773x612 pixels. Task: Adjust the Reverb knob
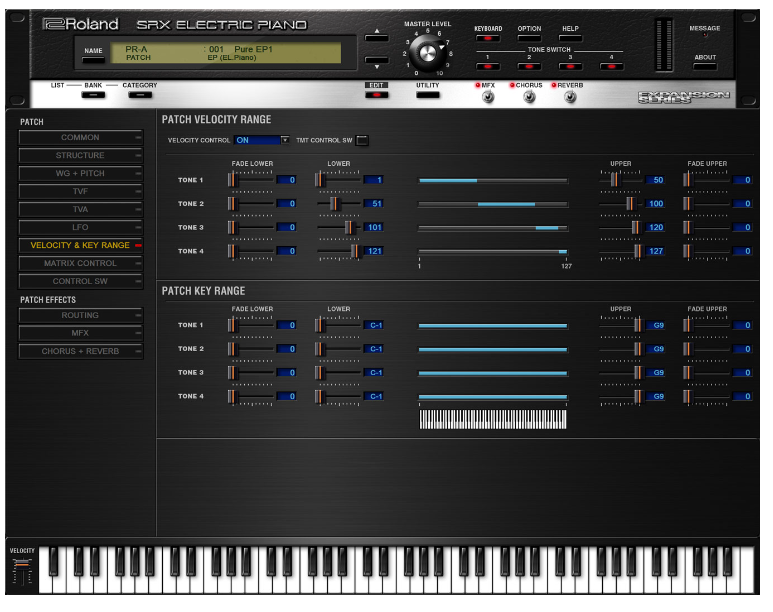[x=570, y=97]
